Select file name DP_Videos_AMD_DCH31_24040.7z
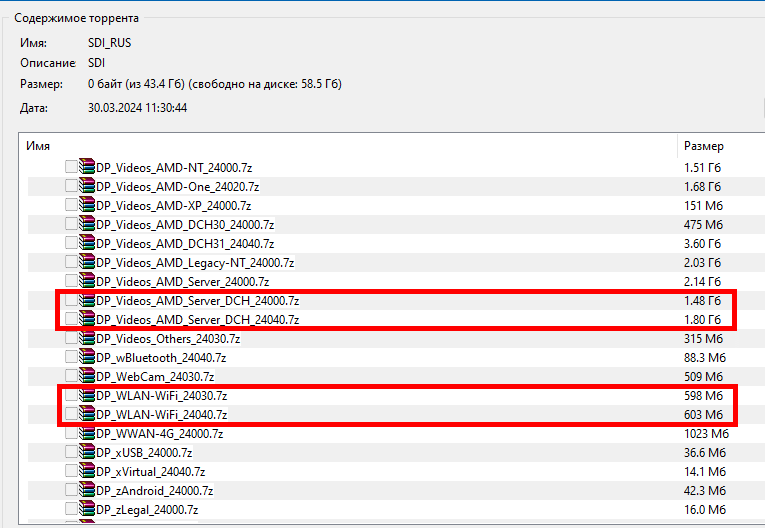 185,244
